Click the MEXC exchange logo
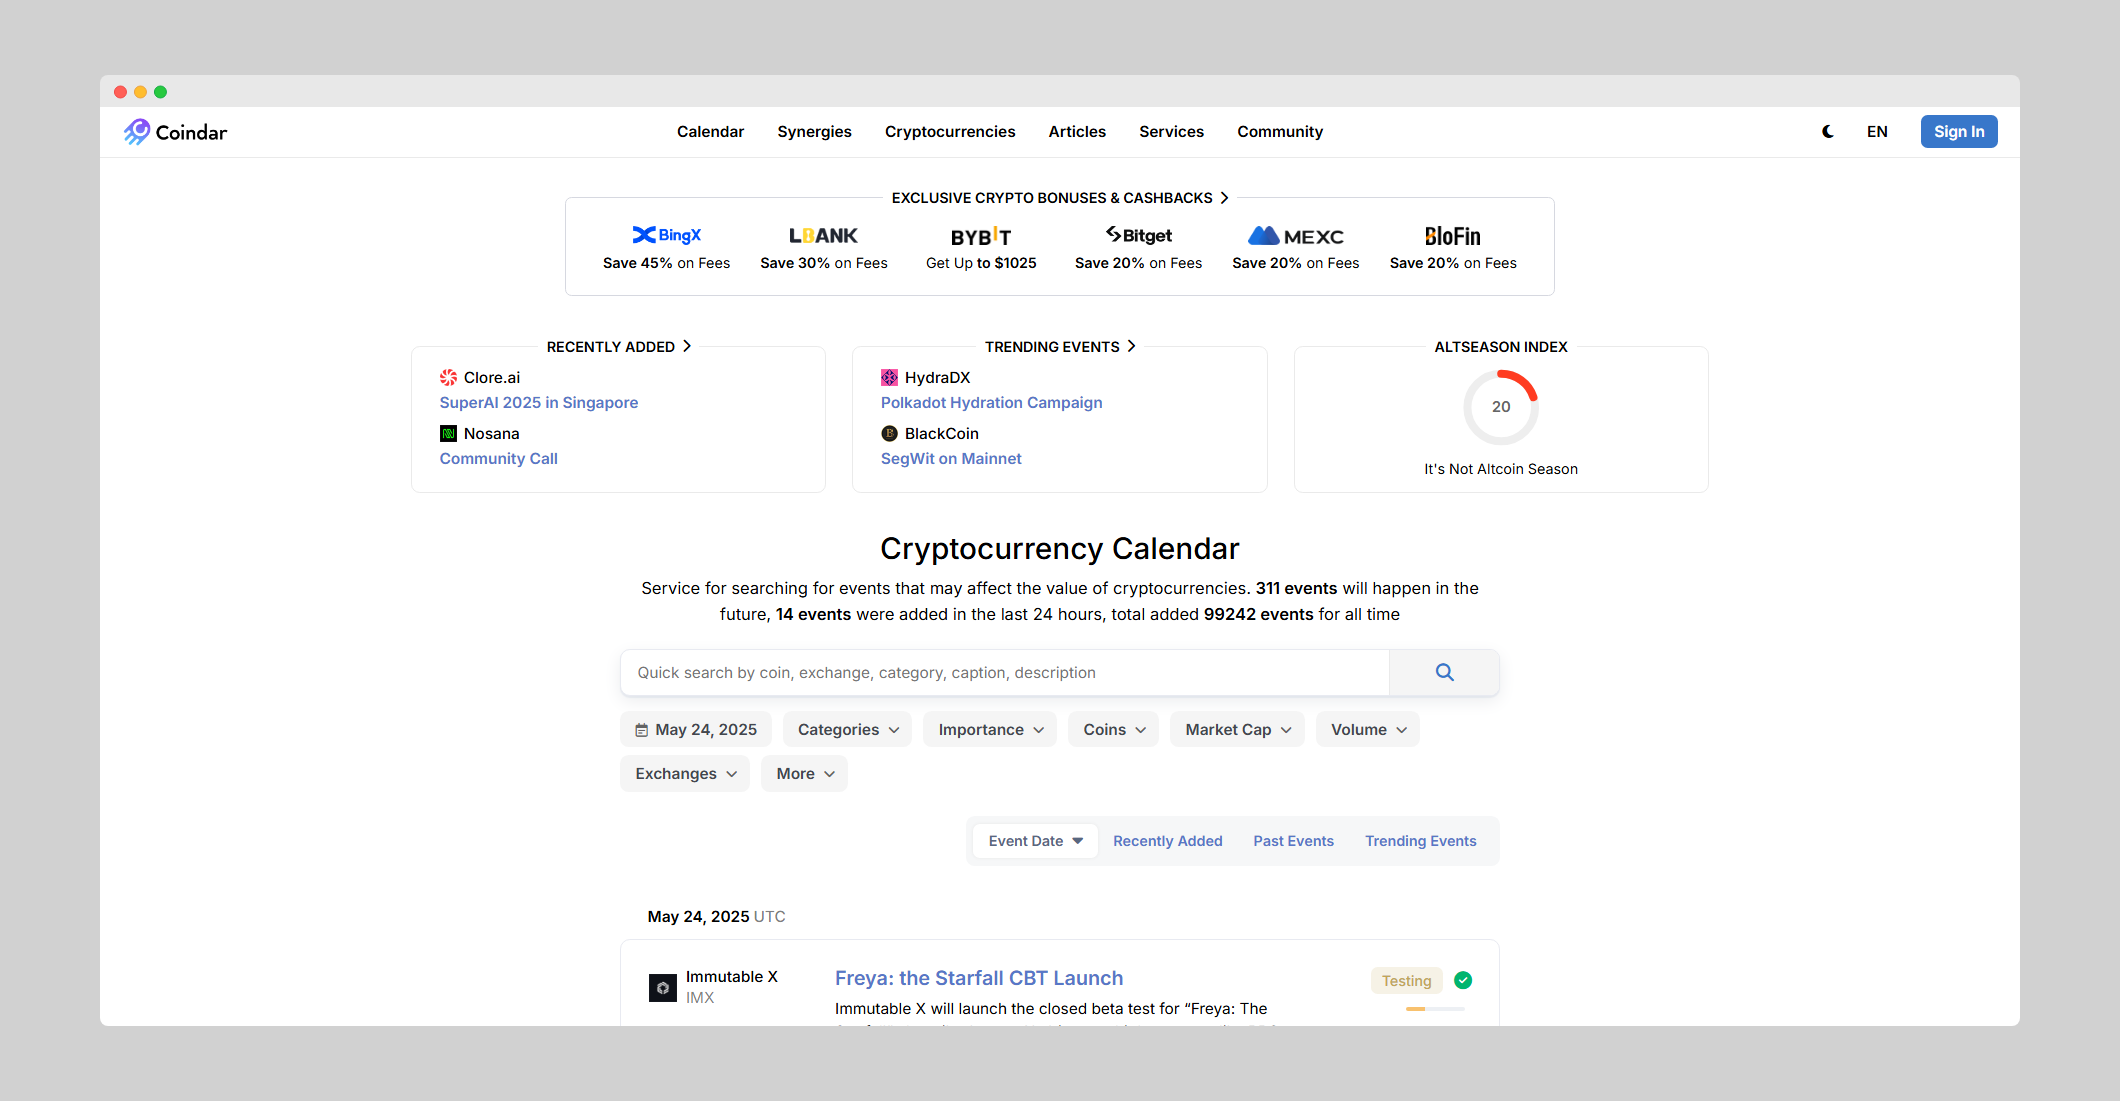 coord(1295,236)
